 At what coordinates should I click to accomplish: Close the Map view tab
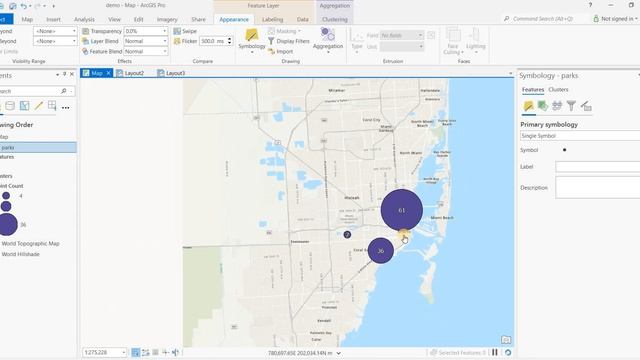[108, 73]
